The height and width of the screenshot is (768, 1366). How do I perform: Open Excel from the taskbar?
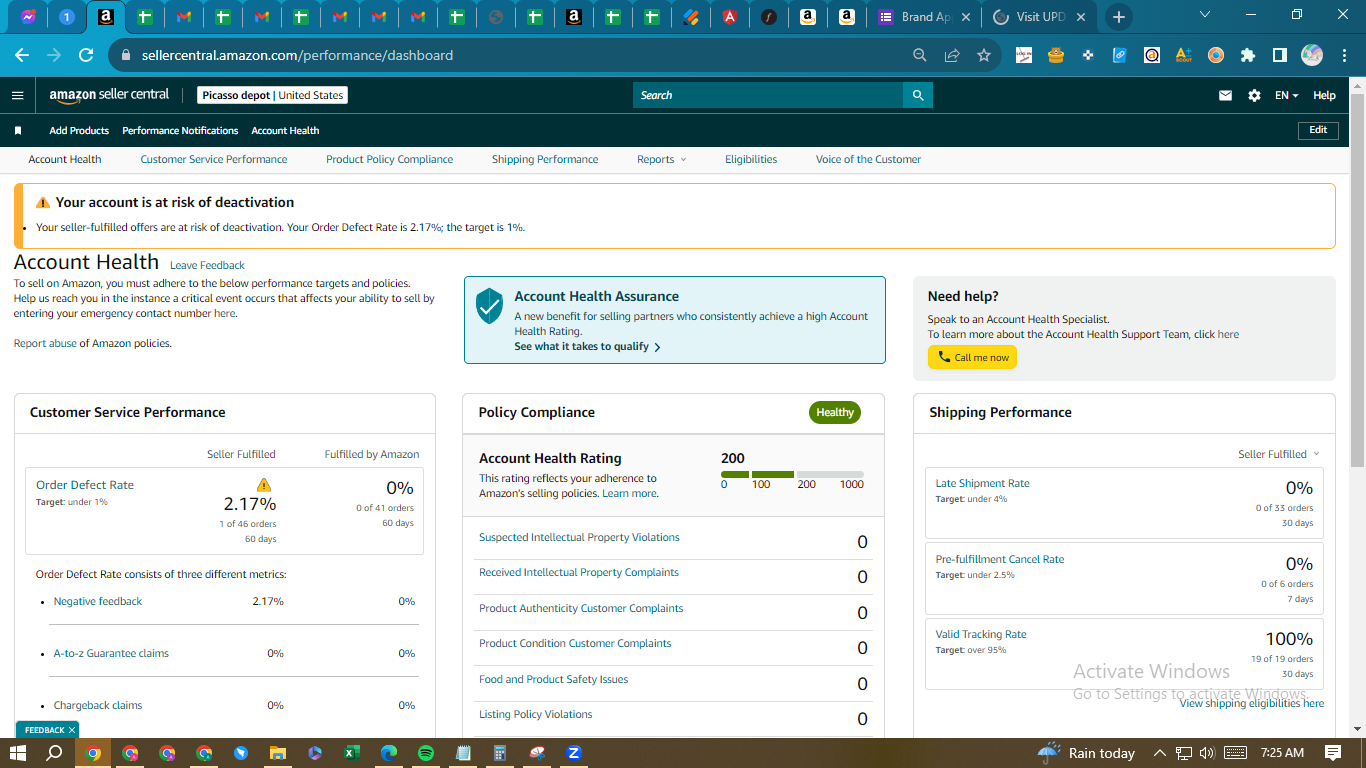tap(351, 753)
